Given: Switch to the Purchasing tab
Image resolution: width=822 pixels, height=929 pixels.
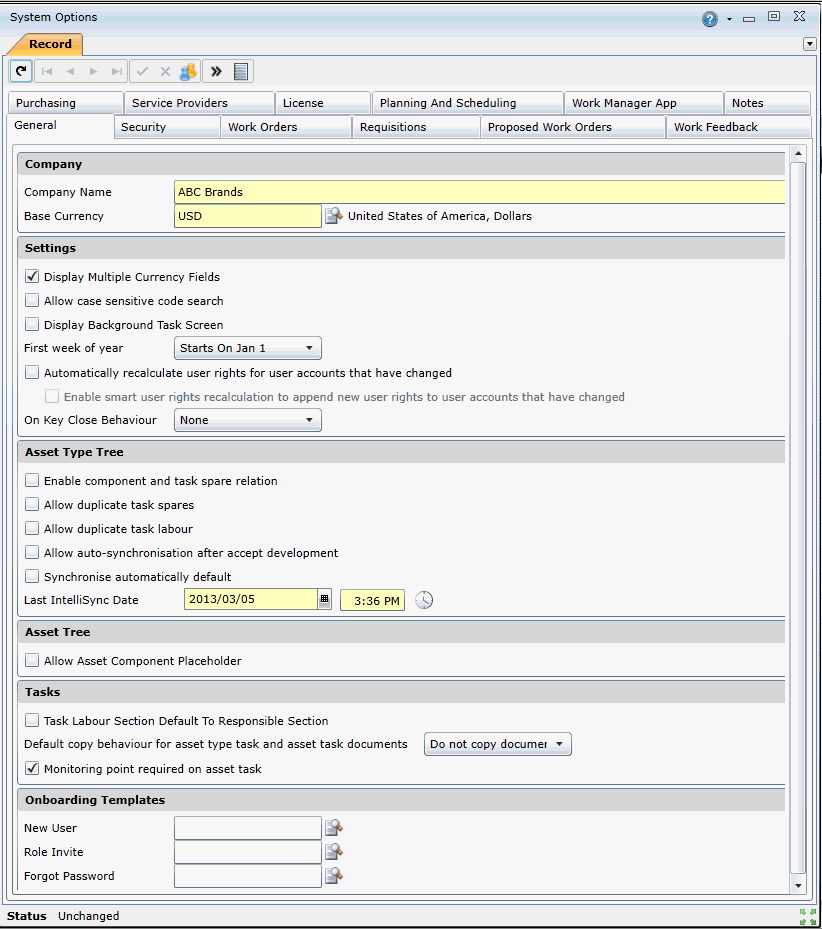Looking at the screenshot, I should tap(66, 103).
